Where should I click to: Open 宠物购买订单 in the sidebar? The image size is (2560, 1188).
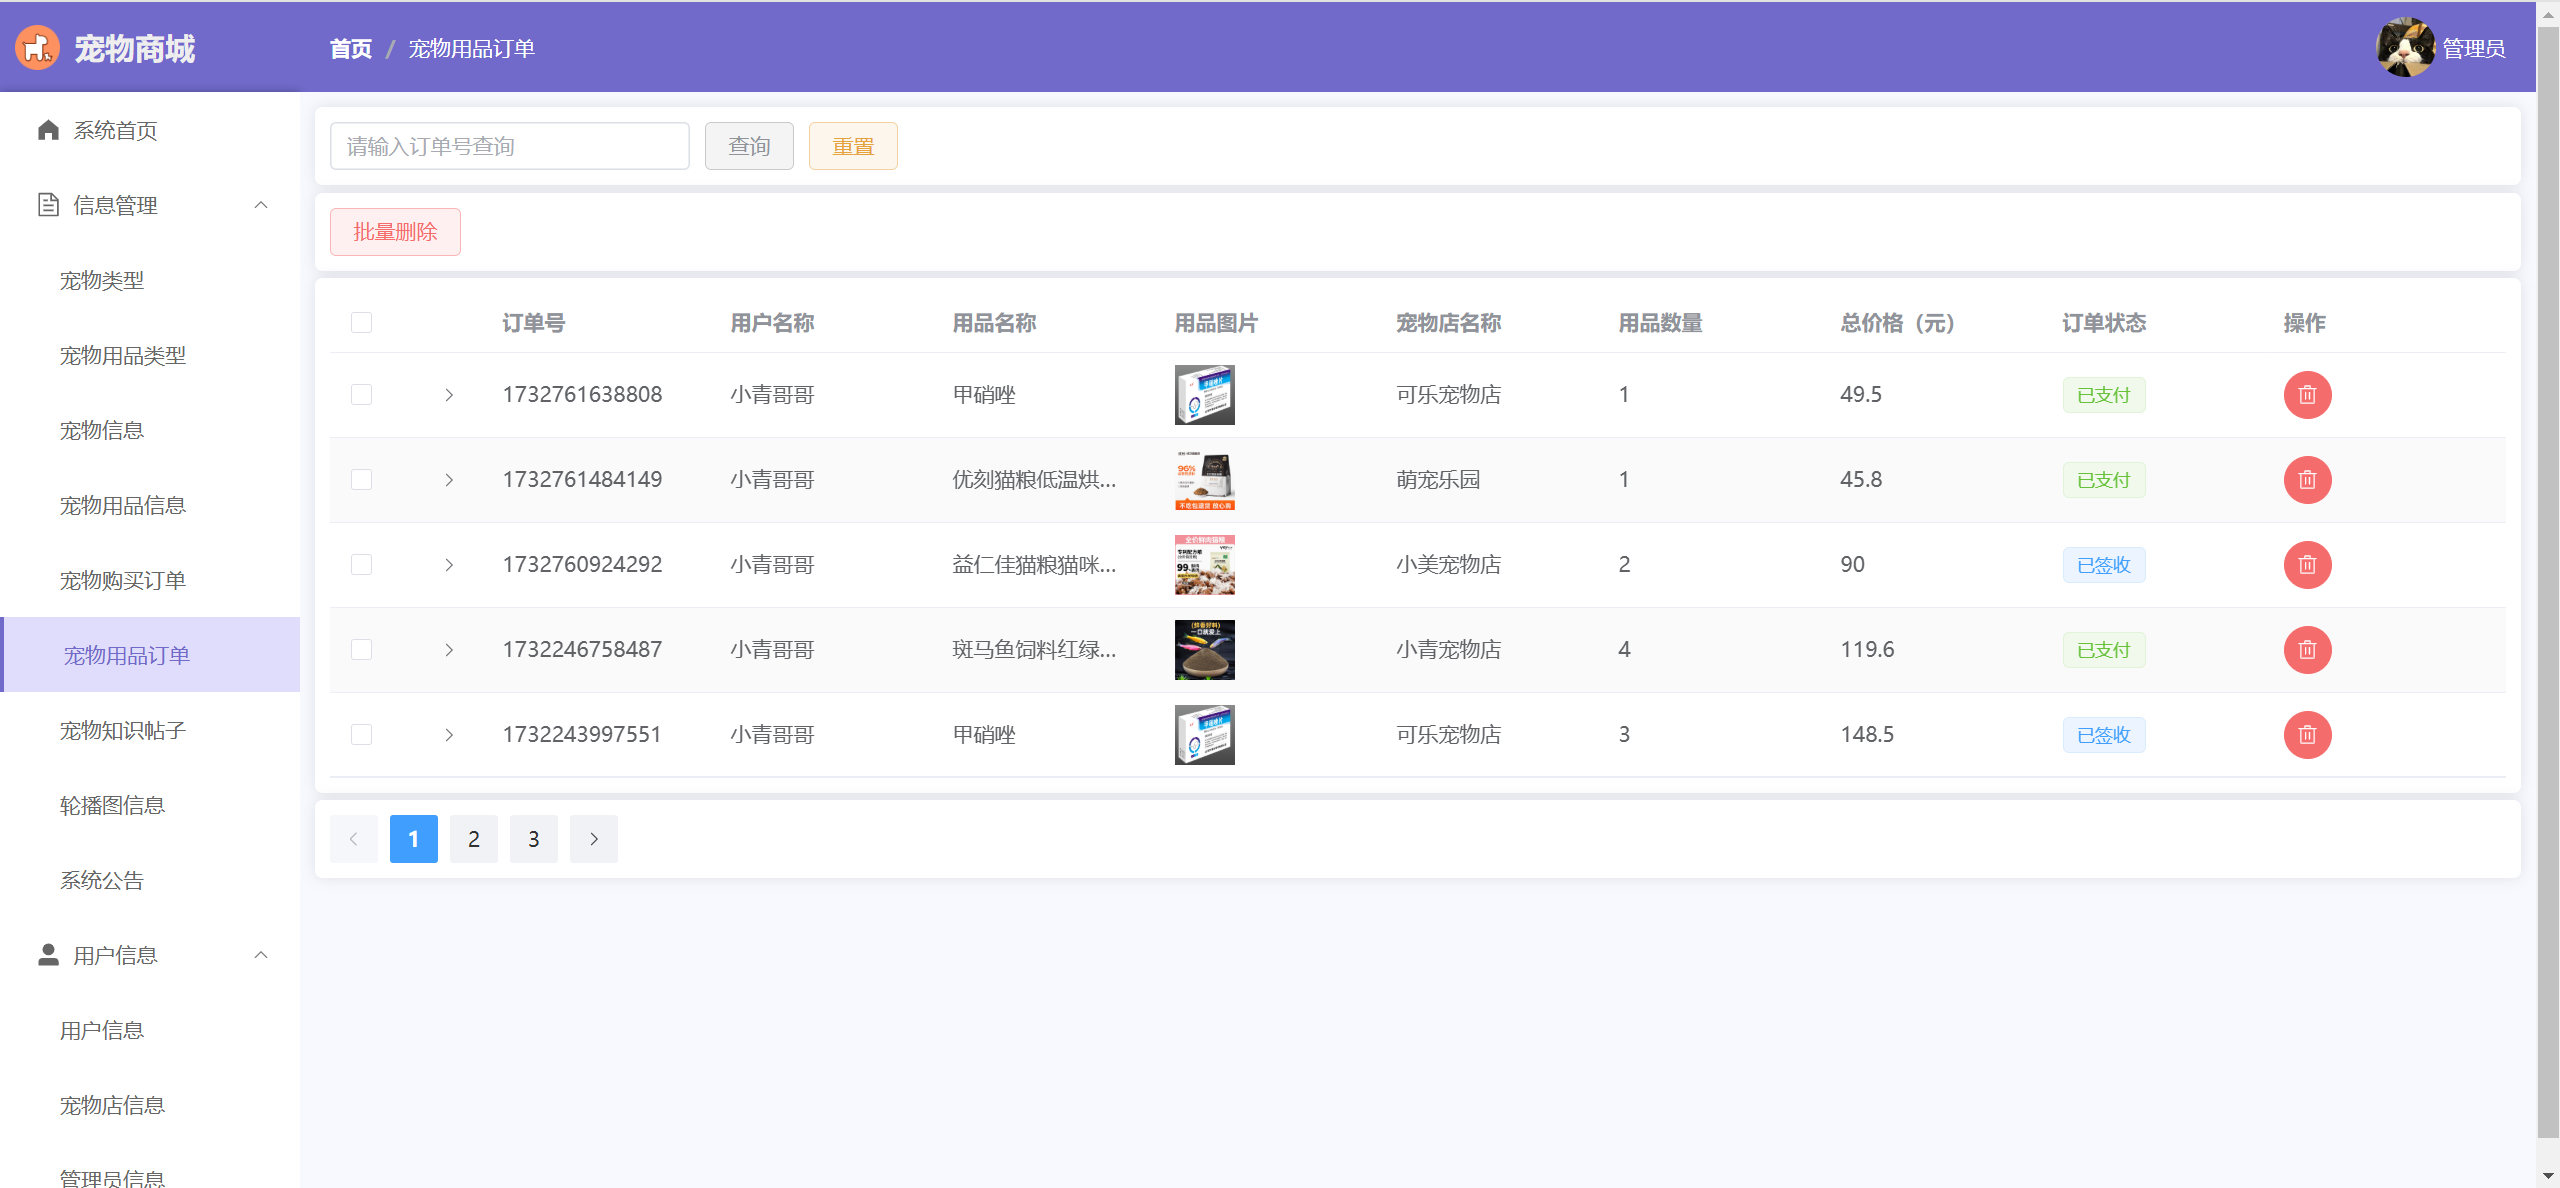click(123, 580)
